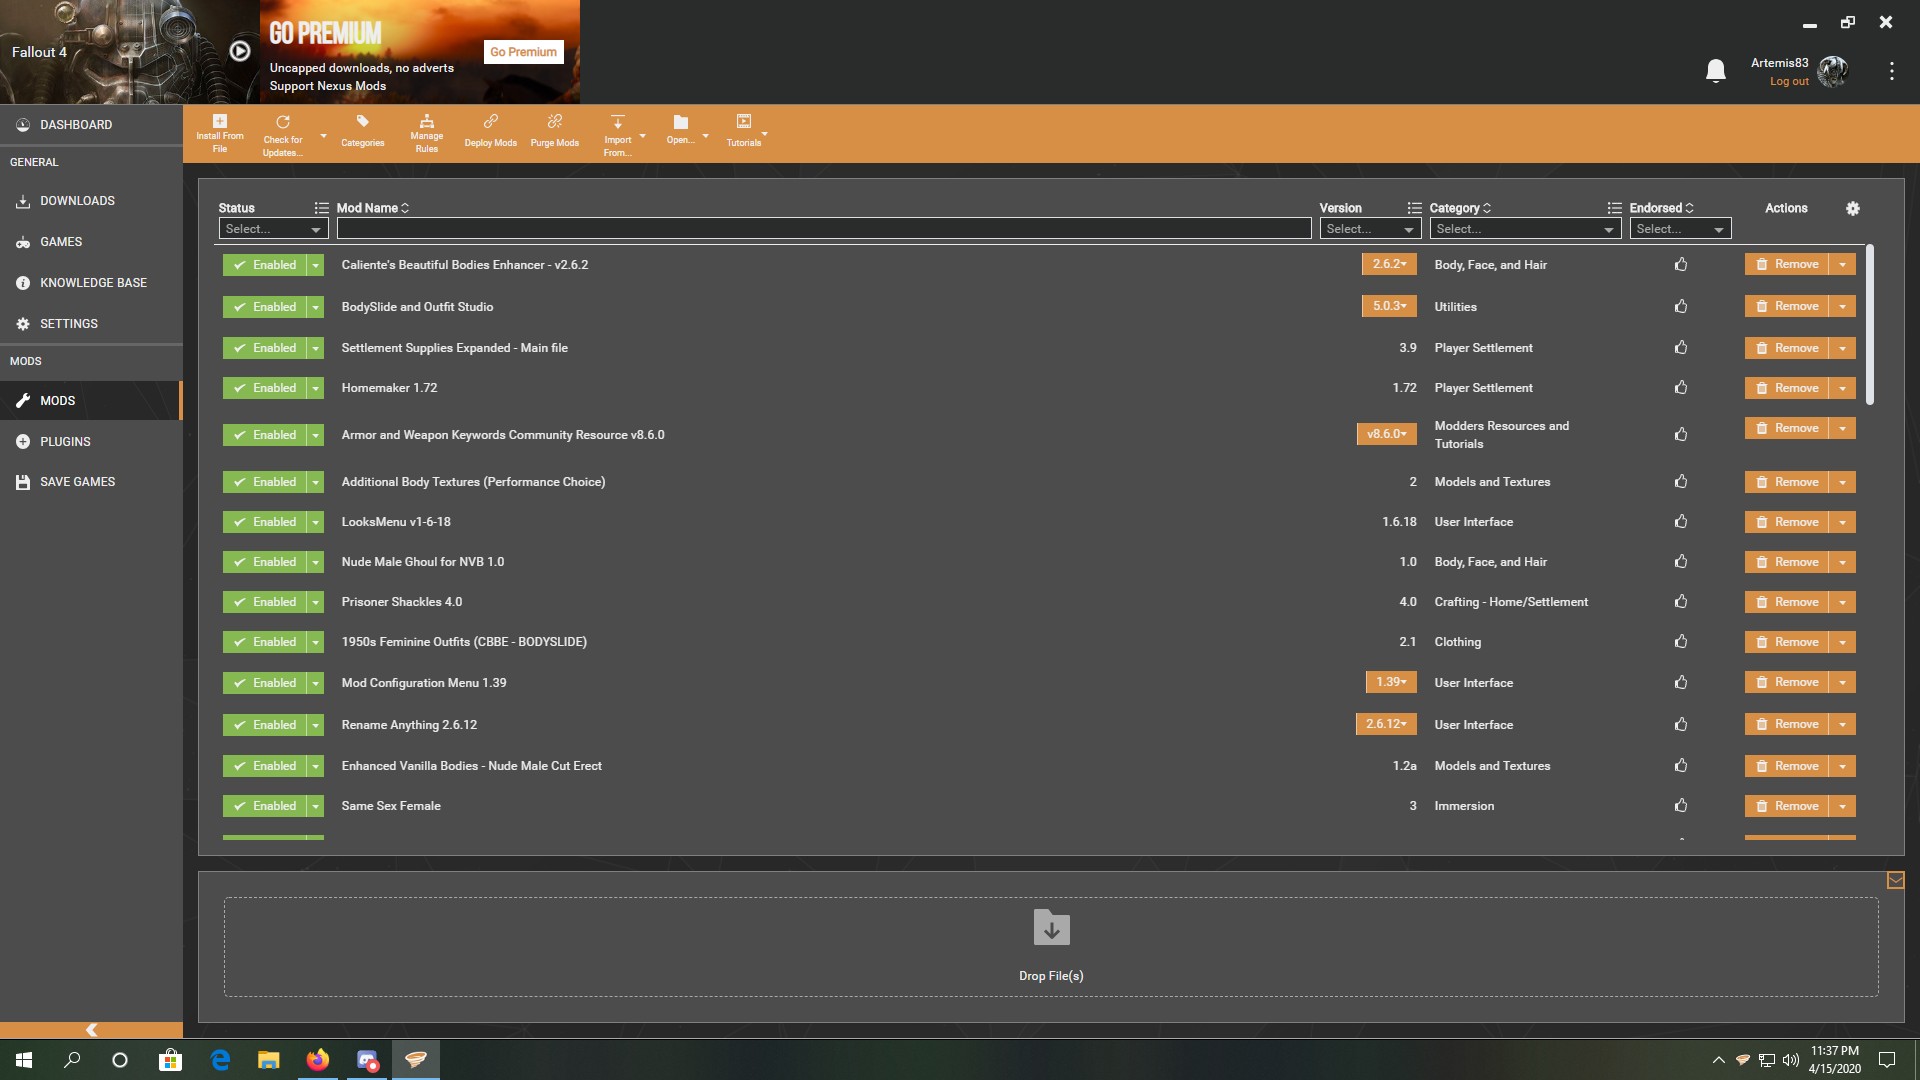Endorse LooksMenu v1-6-18 thumbs-up
The height and width of the screenshot is (1080, 1920).
pyautogui.click(x=1681, y=521)
